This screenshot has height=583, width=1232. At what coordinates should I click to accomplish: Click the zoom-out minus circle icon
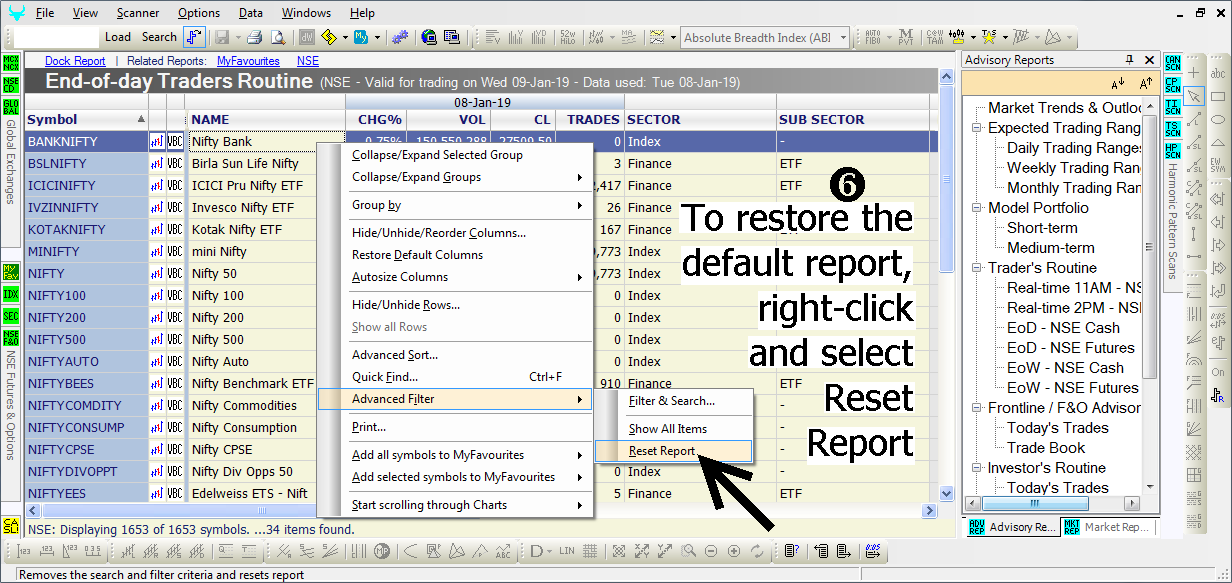click(x=711, y=551)
